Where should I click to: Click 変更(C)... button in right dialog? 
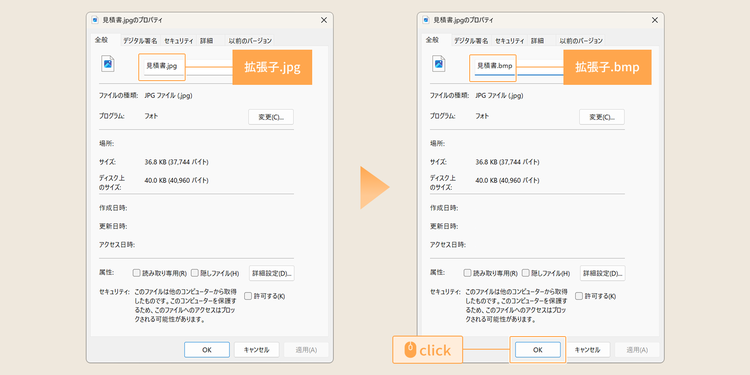click(602, 117)
